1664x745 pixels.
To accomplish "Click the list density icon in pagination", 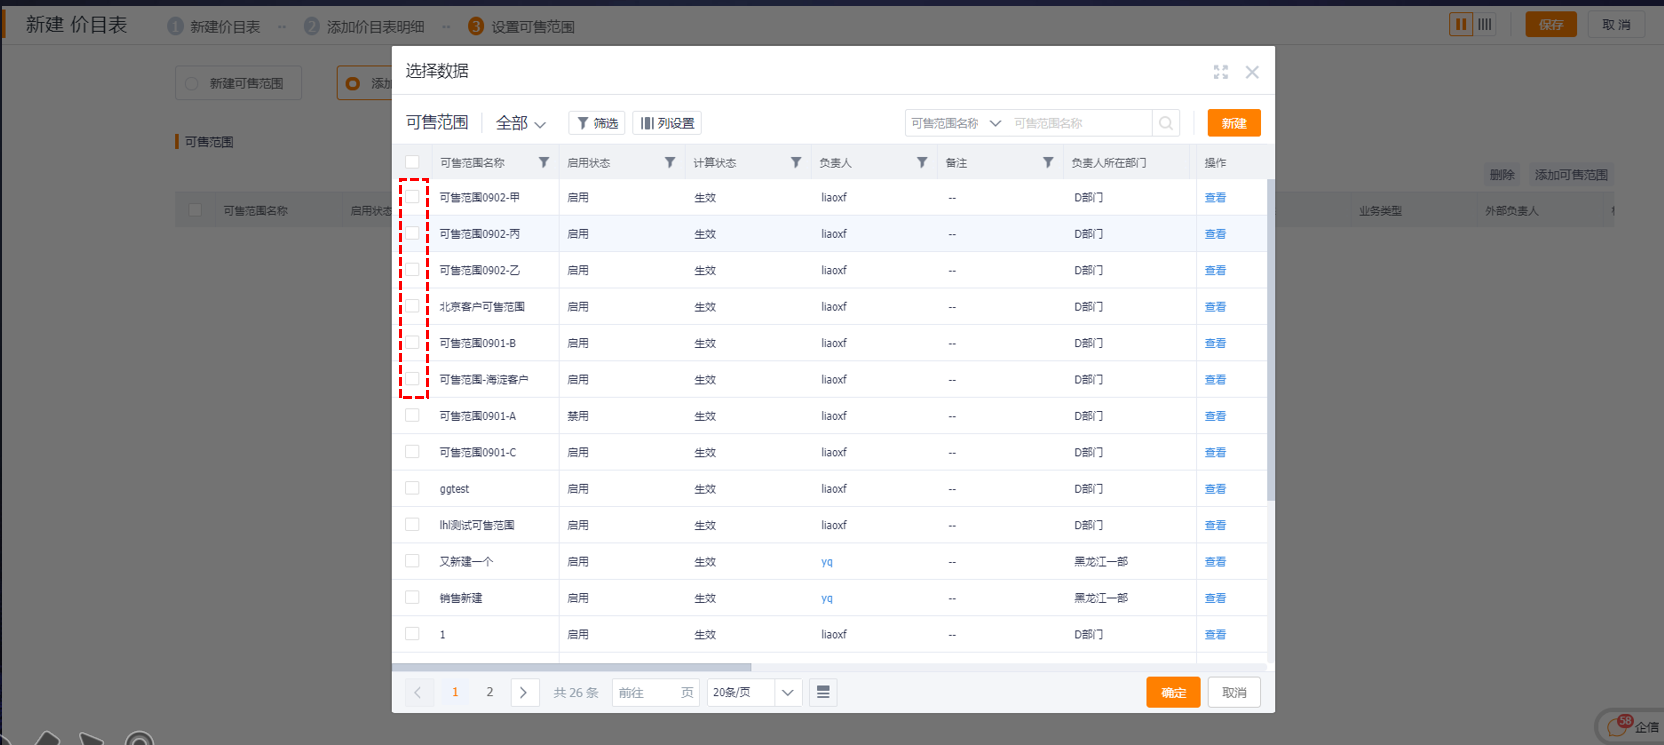I will click(x=823, y=692).
